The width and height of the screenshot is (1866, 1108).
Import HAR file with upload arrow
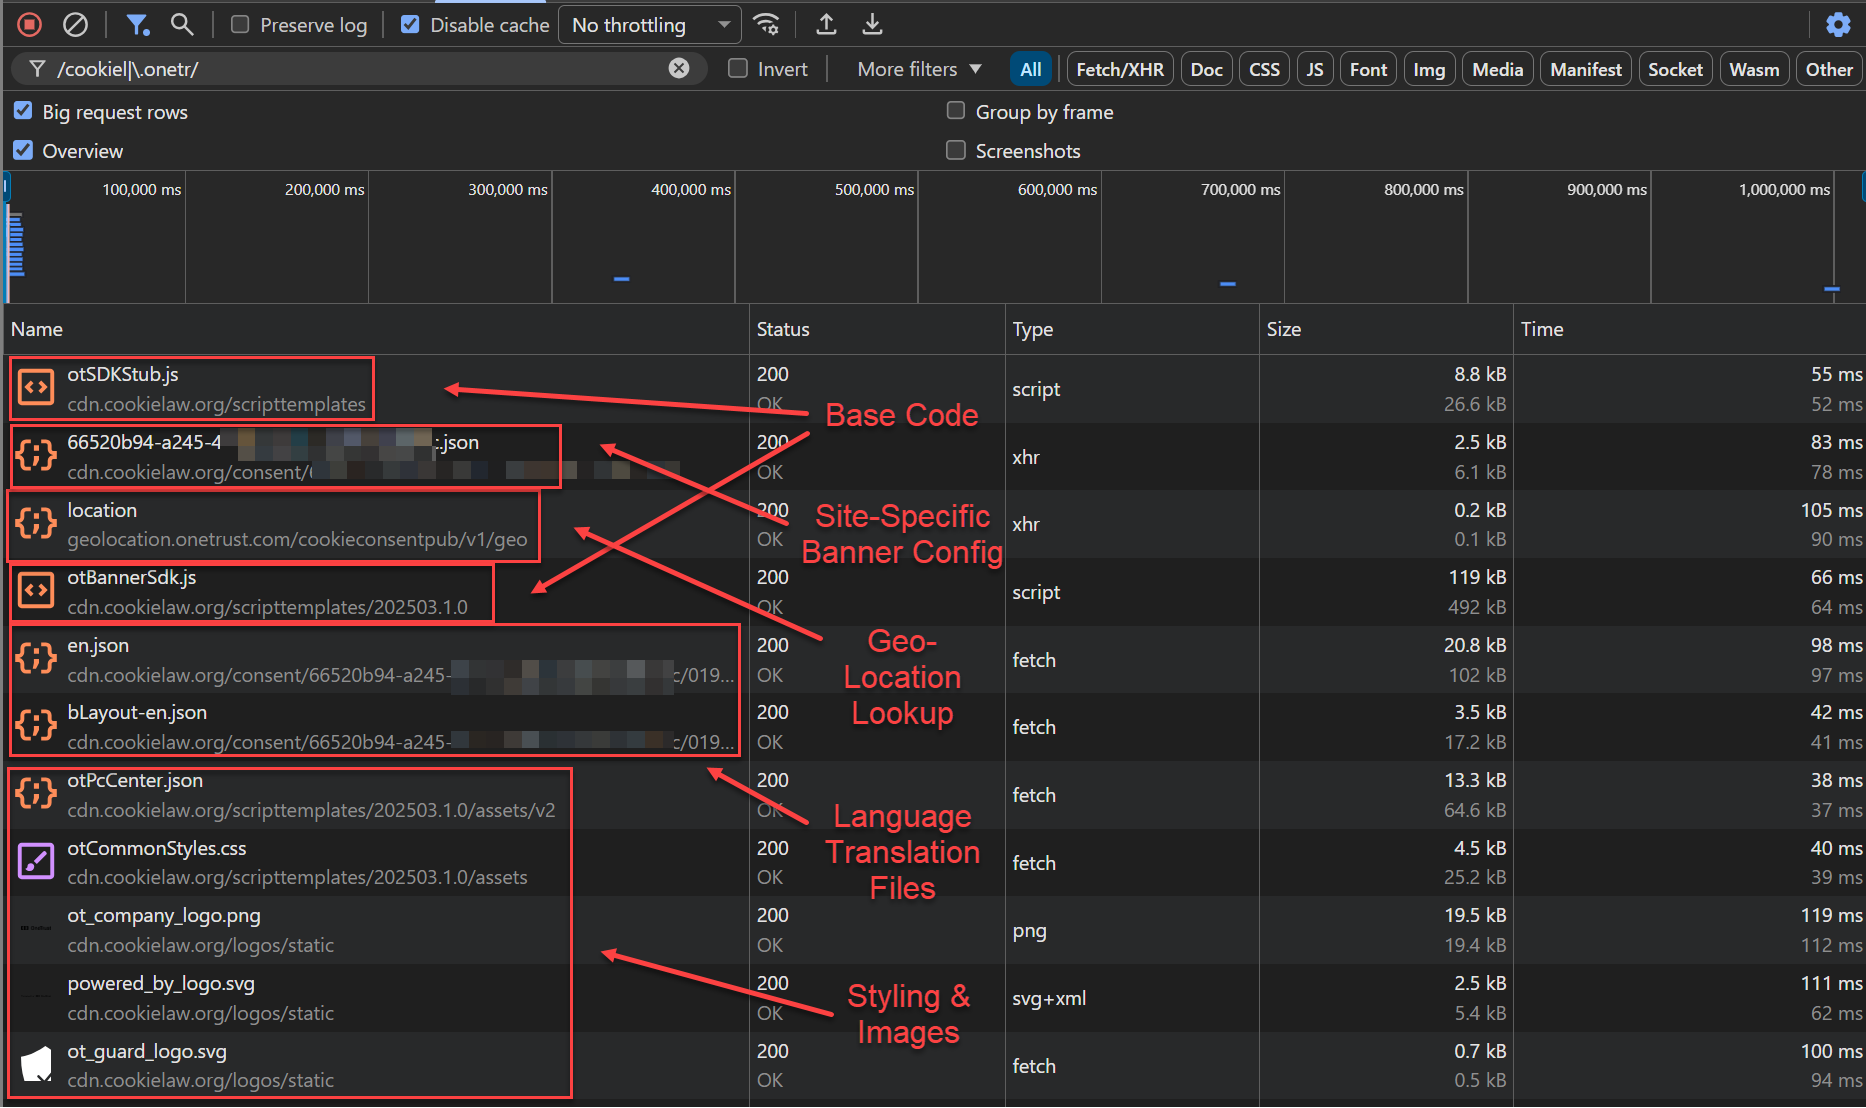point(826,24)
